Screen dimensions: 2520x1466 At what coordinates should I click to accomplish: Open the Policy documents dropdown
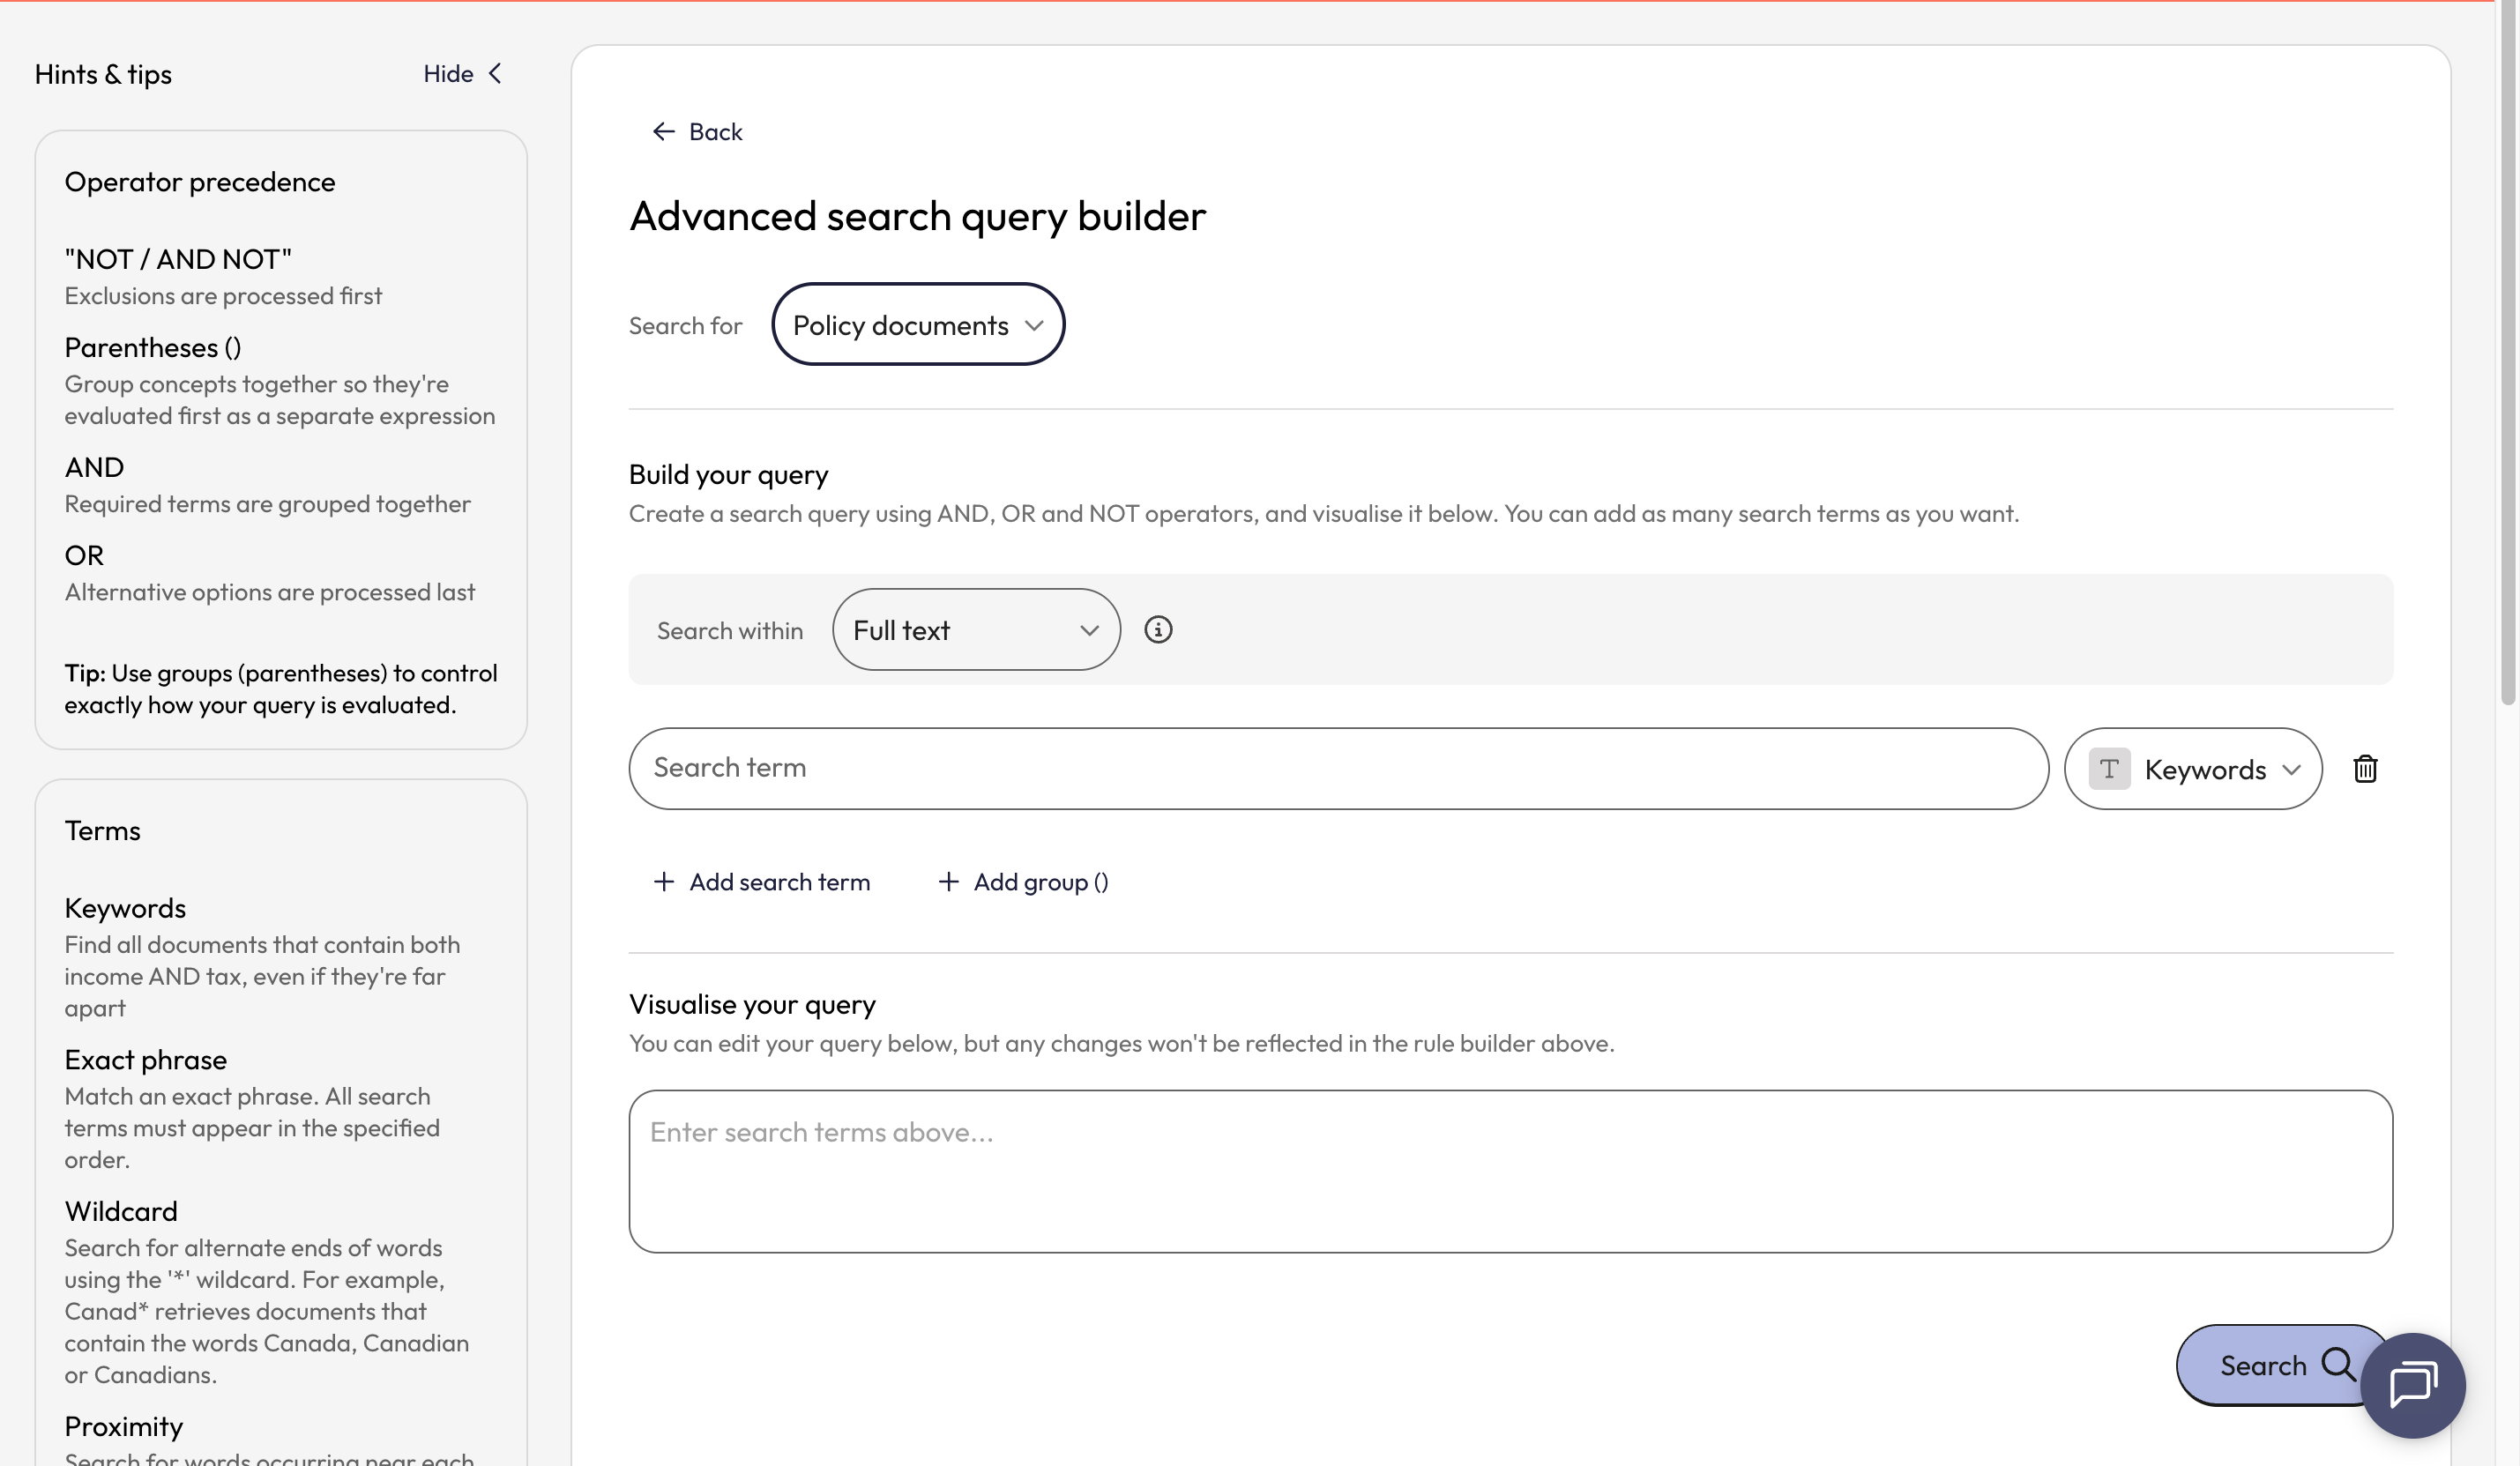[918, 324]
